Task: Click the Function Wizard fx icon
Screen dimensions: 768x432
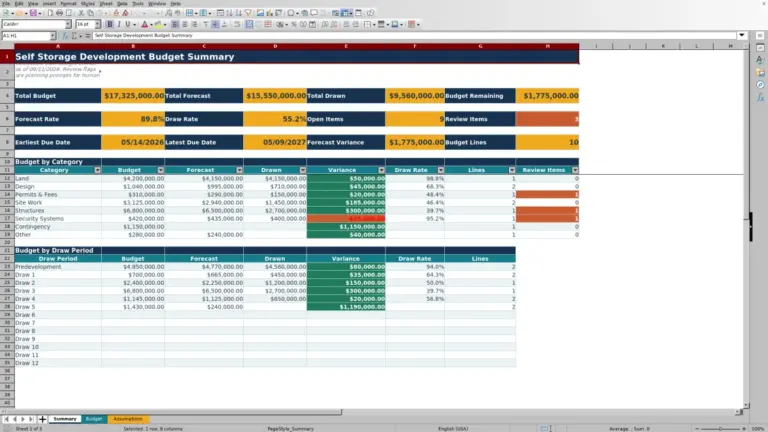Action: point(65,35)
